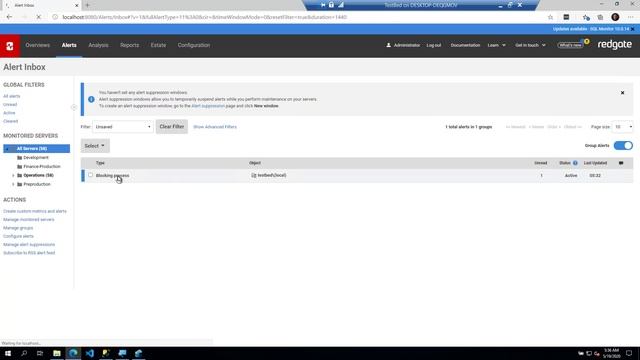
Task: Open the browser profile avatar
Action: click(615, 17)
